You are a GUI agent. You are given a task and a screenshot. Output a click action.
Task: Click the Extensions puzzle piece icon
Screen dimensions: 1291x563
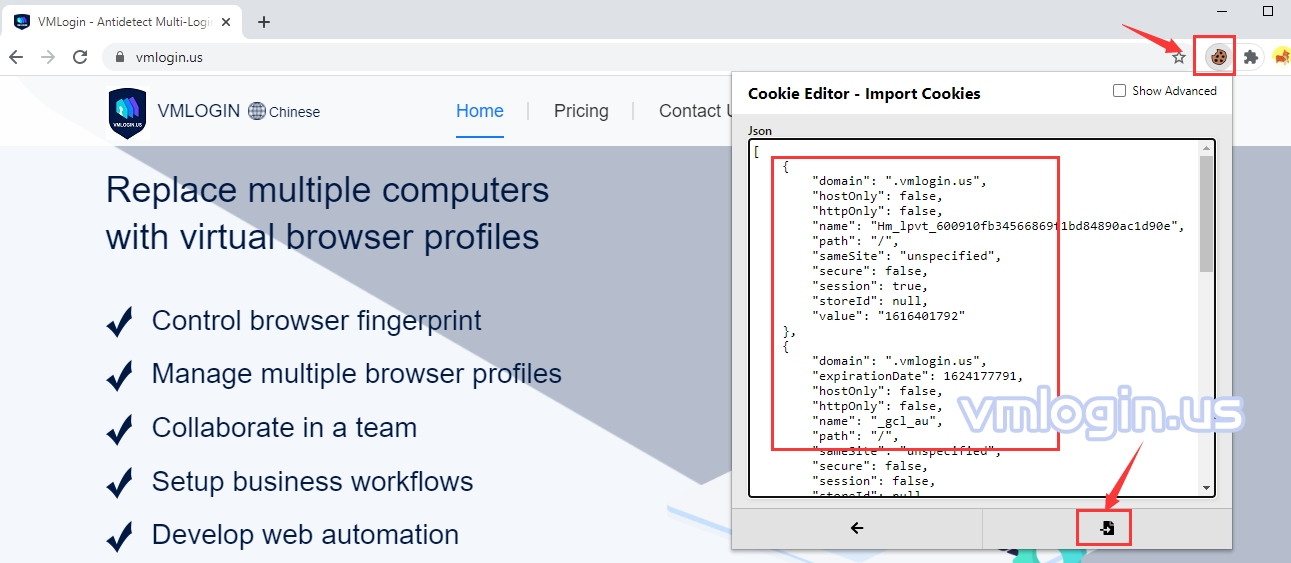tap(1250, 57)
